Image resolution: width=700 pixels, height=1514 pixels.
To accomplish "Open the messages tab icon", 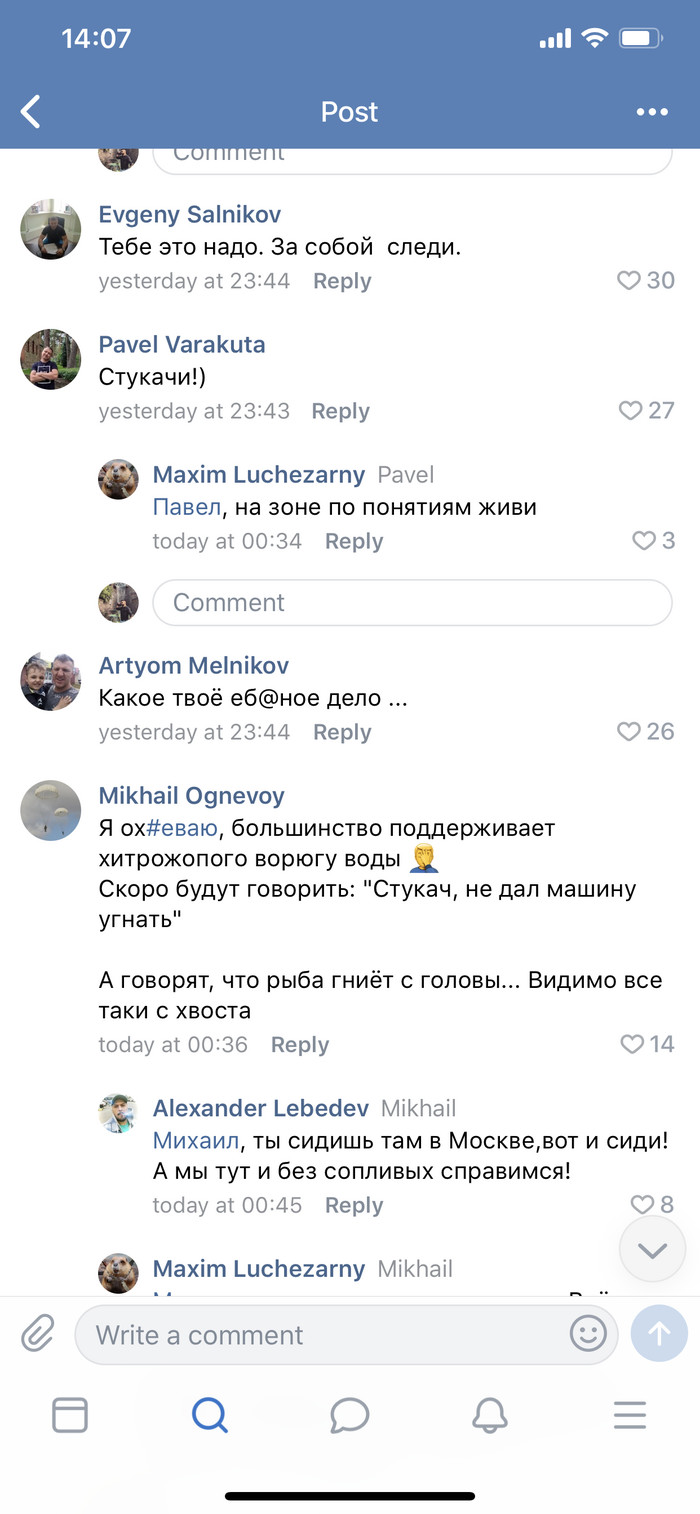I will tap(350, 1415).
